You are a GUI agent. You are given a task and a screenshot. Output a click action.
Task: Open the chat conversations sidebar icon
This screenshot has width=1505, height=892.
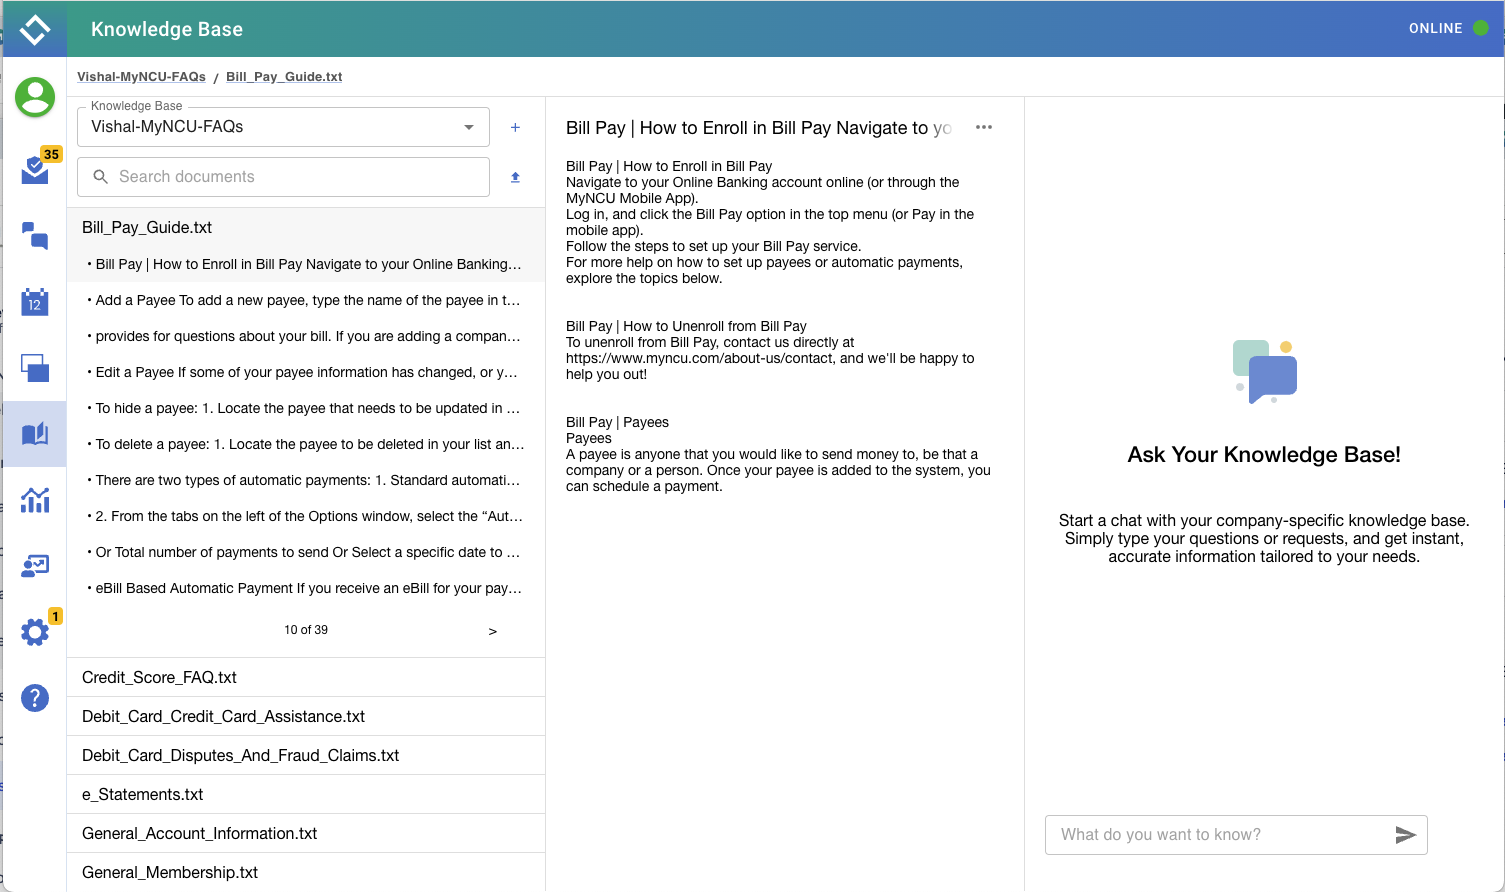pos(35,235)
